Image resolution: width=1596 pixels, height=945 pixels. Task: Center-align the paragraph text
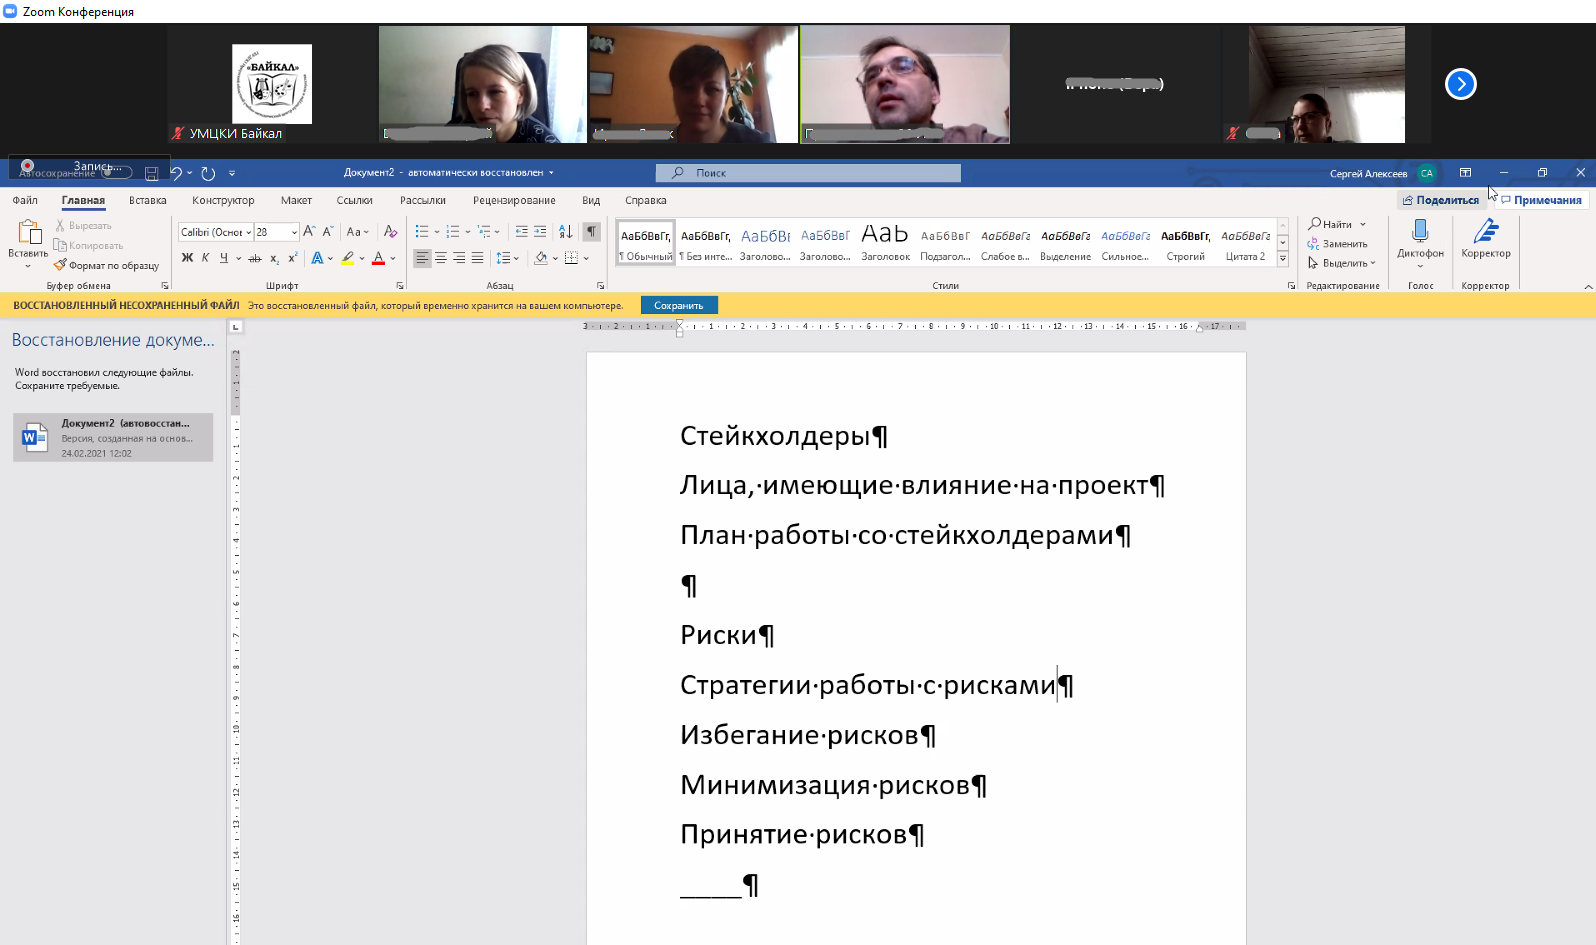click(441, 258)
